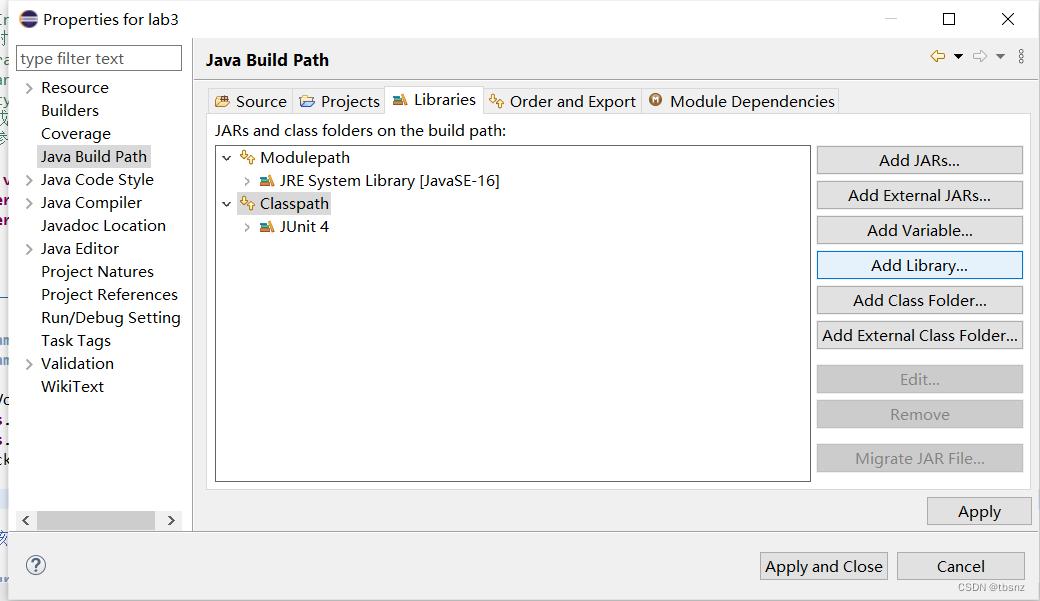
Task: Click the Classpath node icon
Action: pos(247,203)
